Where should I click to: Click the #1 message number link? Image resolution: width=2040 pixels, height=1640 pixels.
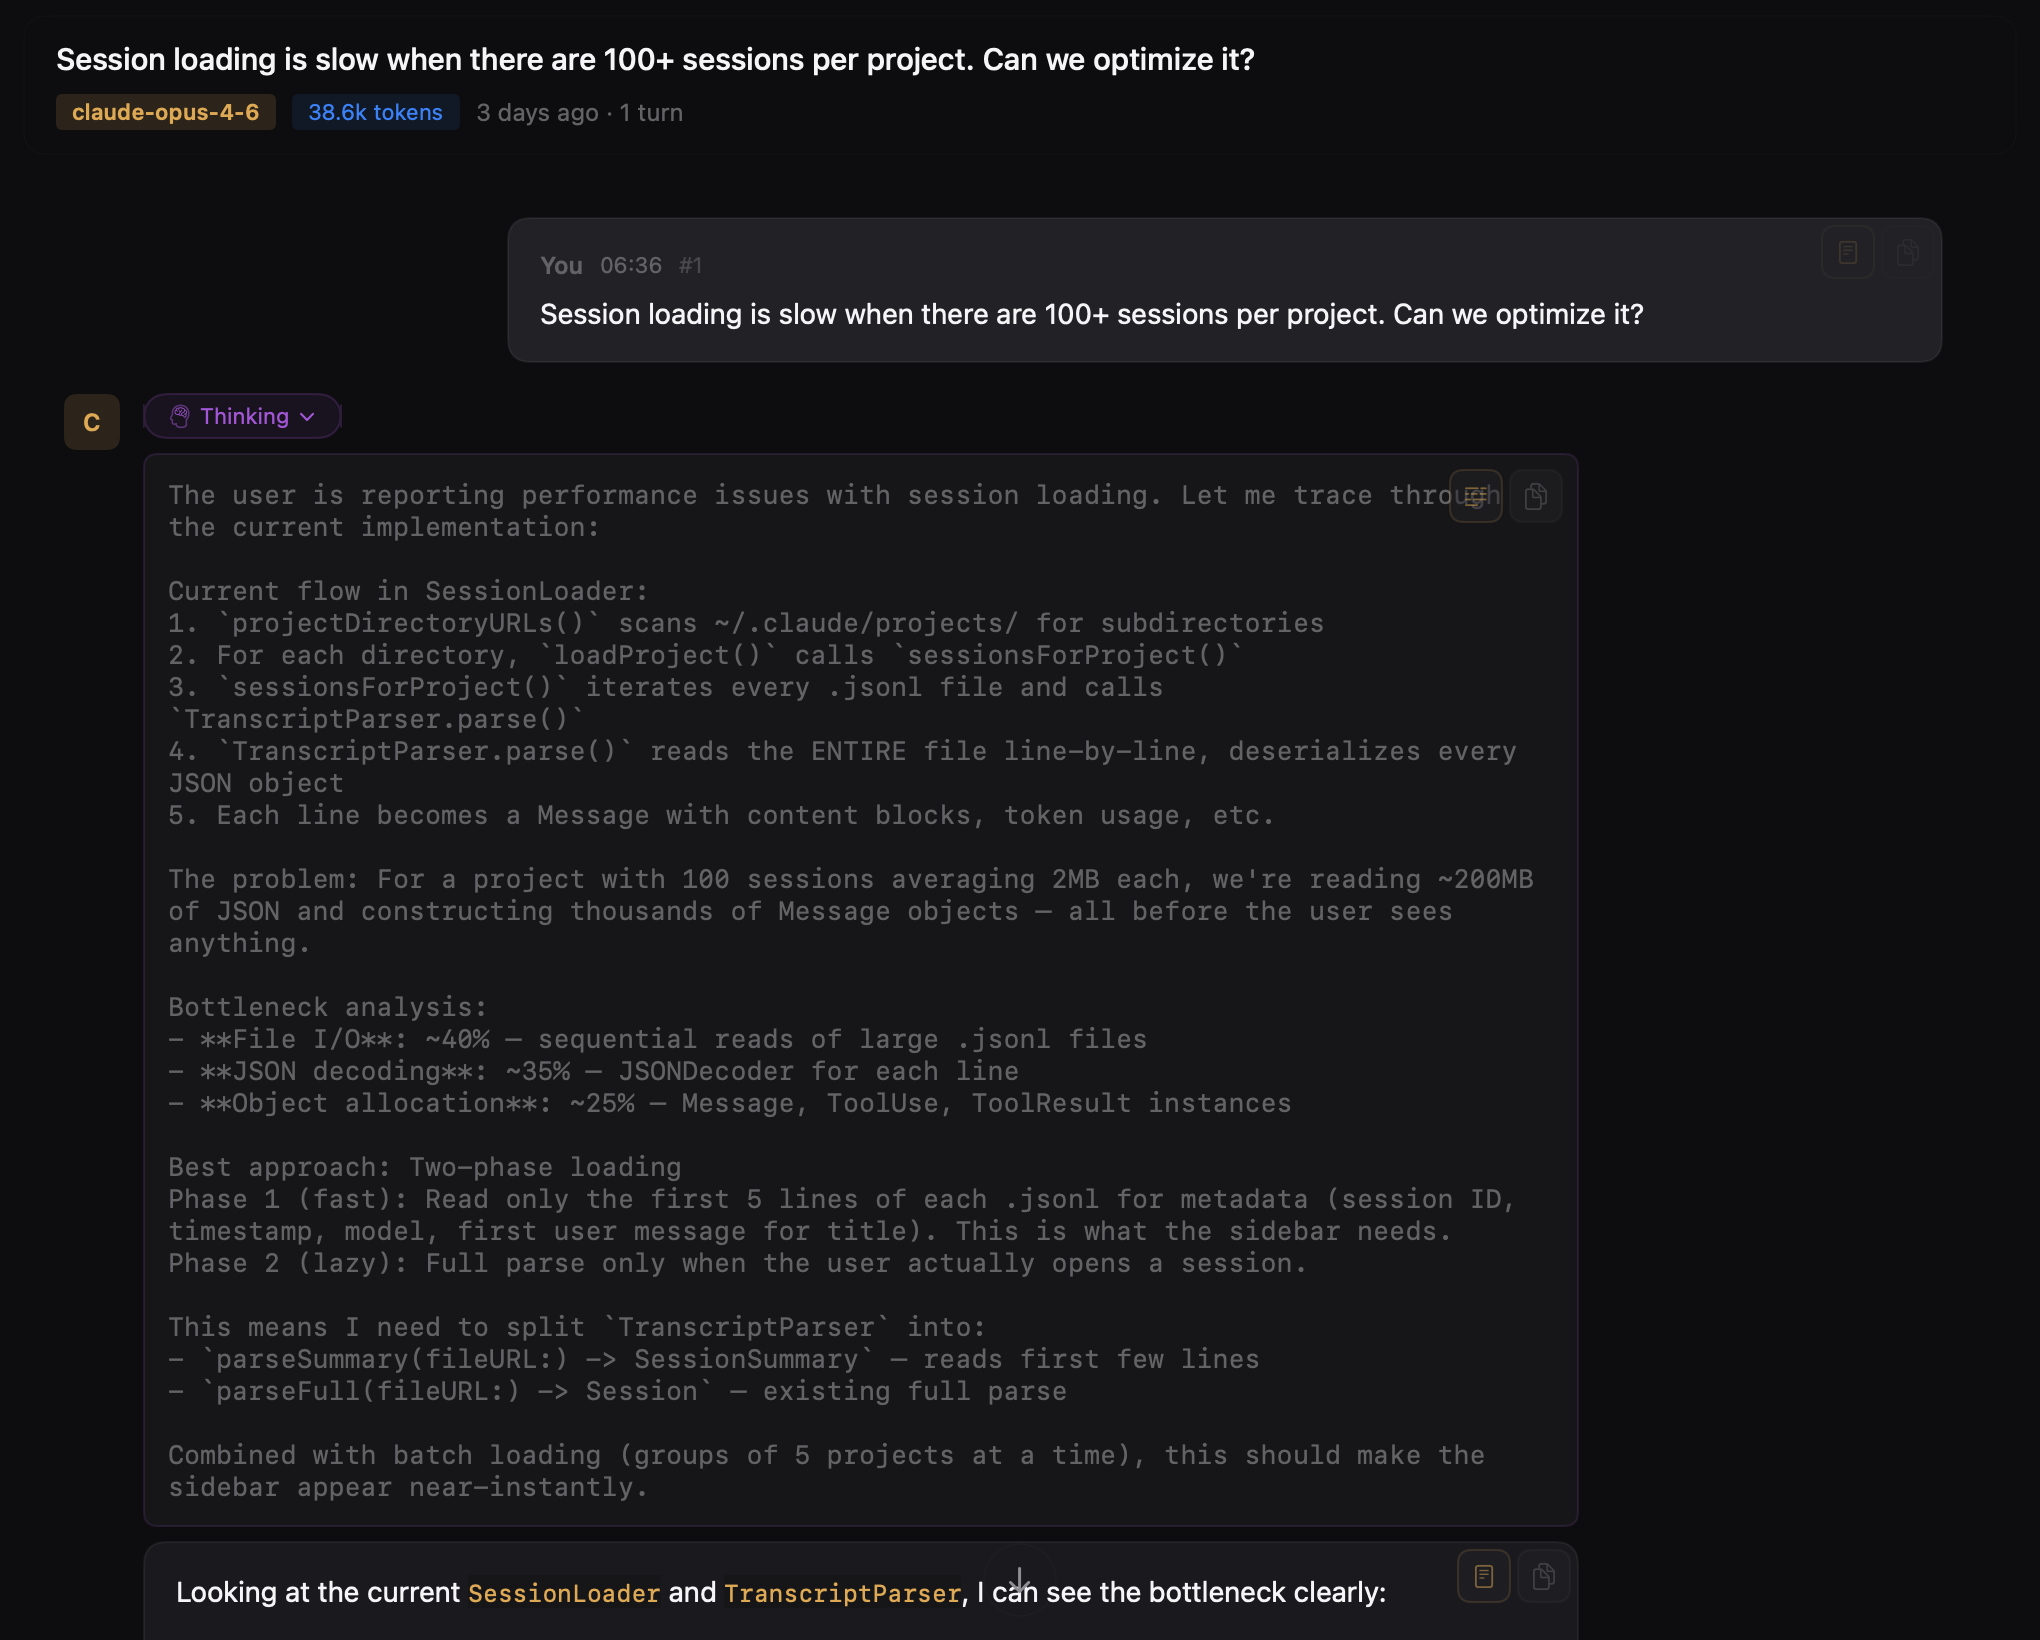690,265
